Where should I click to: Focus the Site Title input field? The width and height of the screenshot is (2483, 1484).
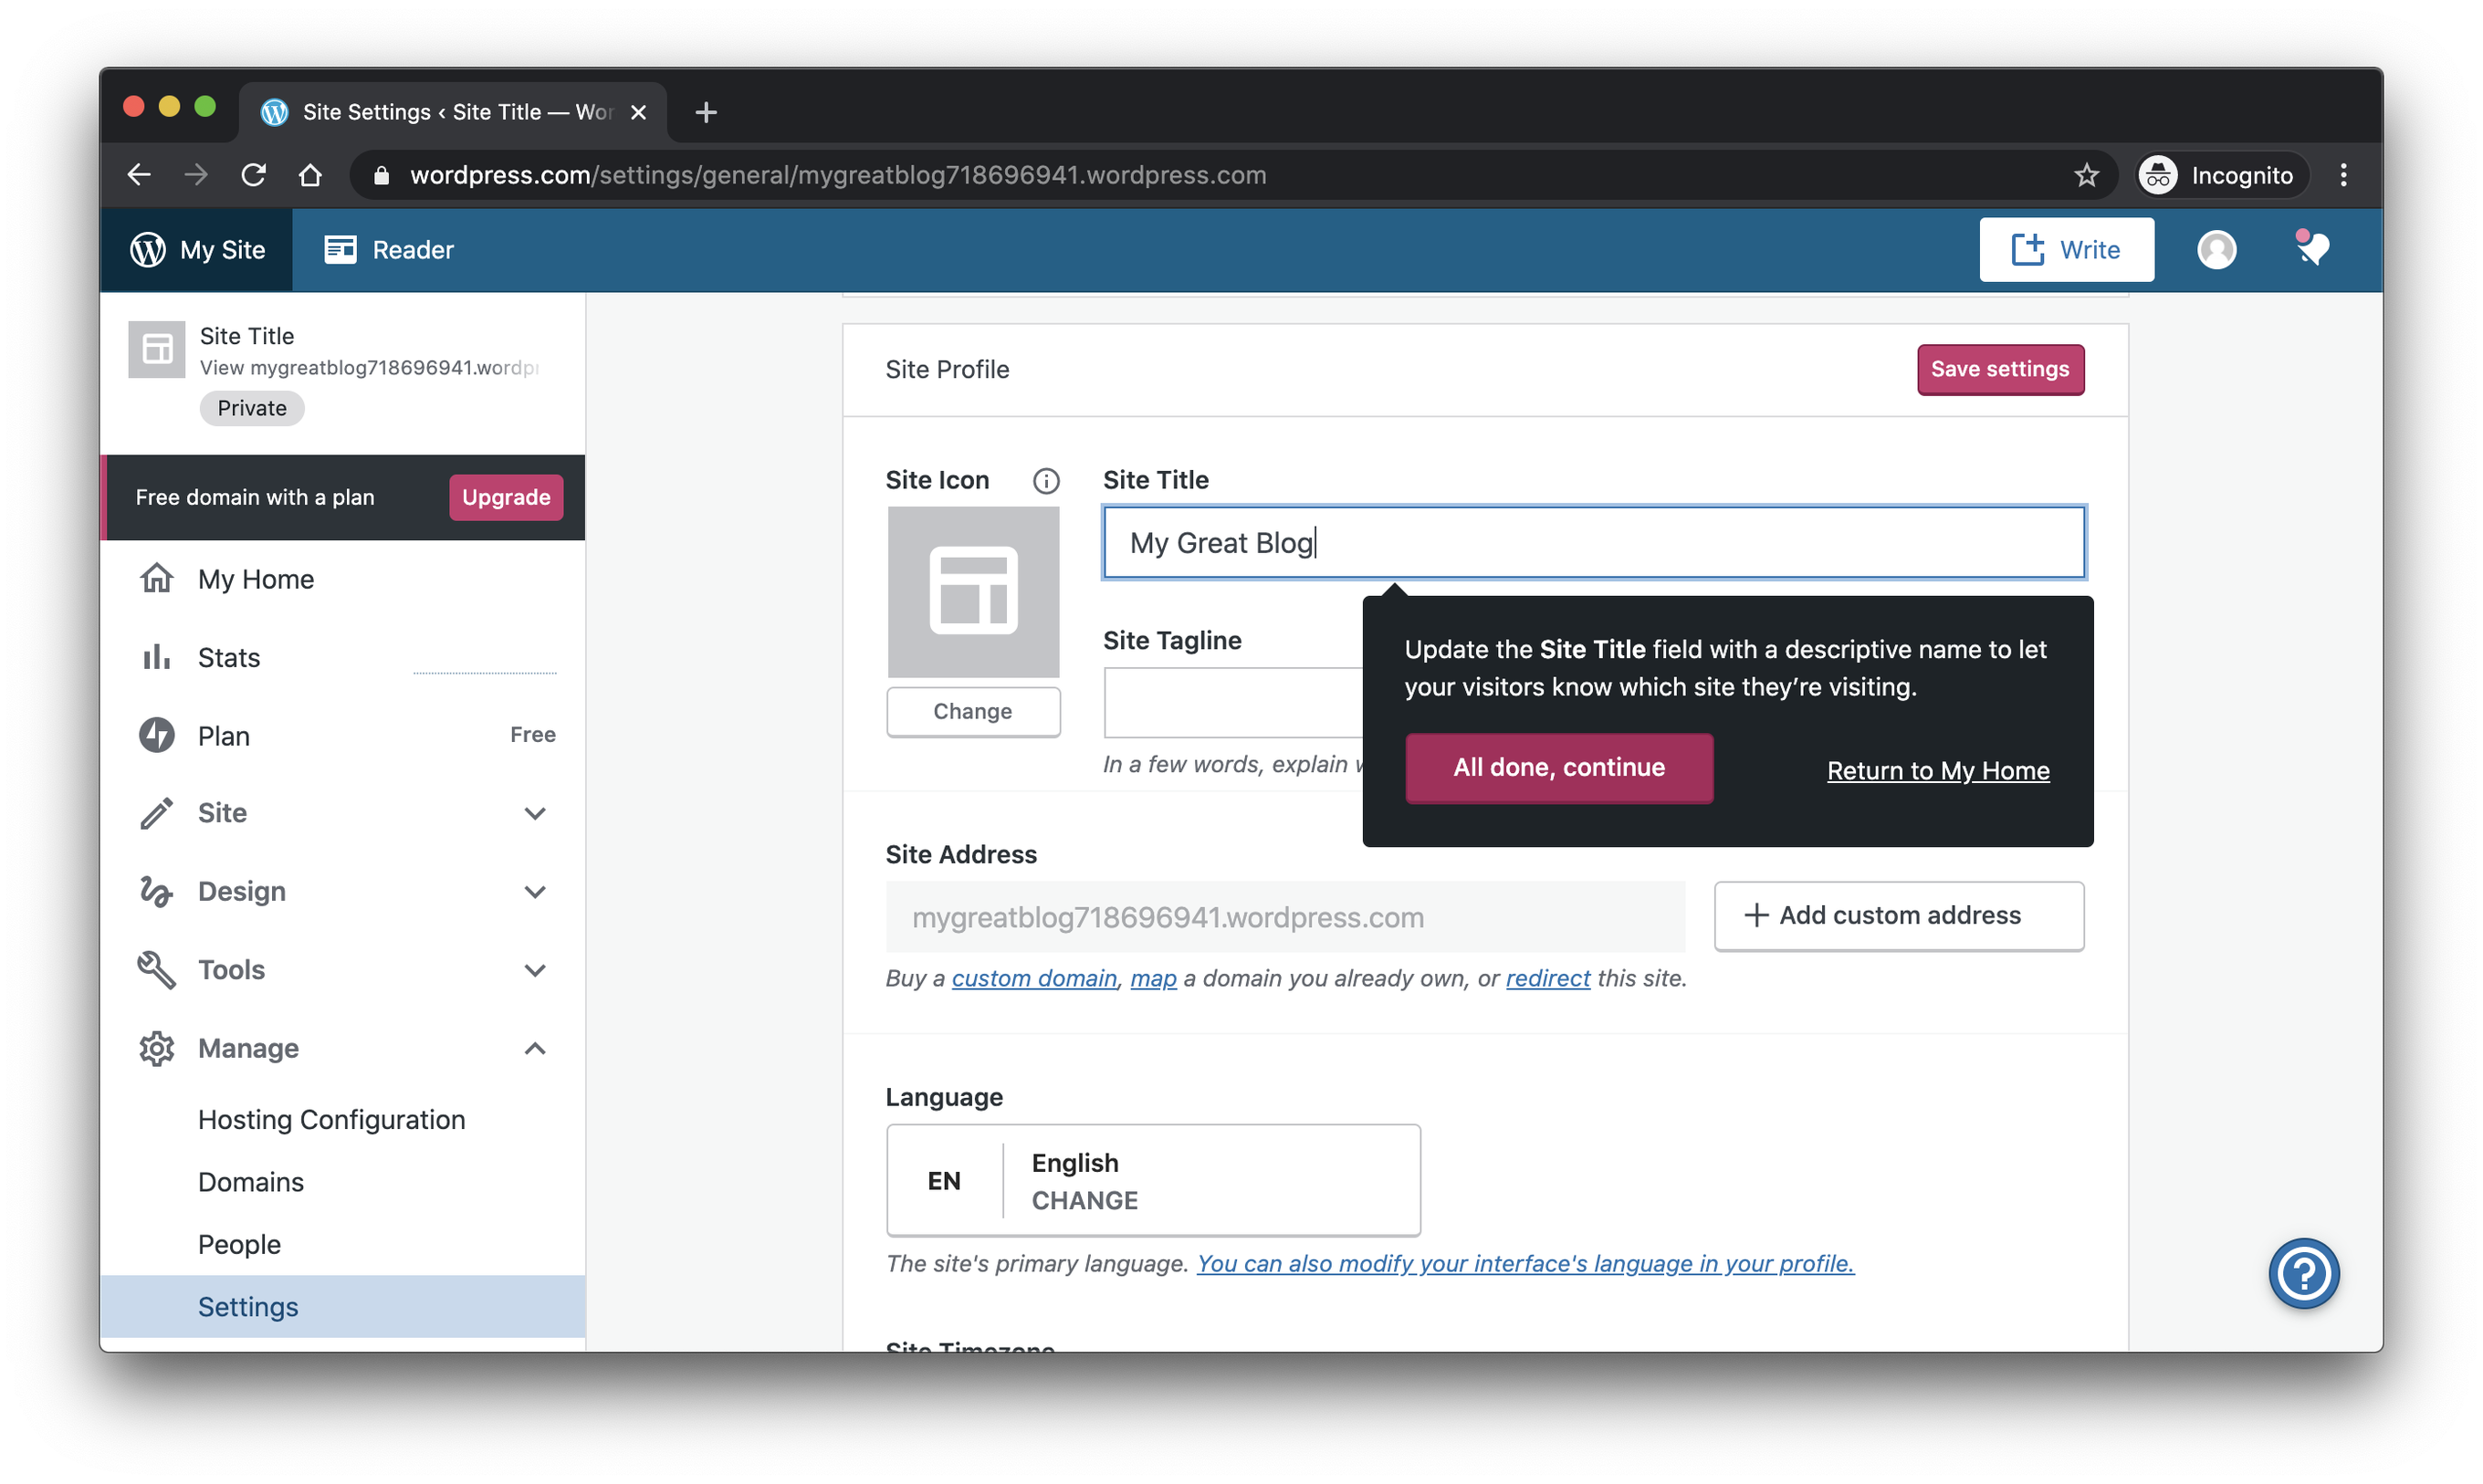click(x=1594, y=542)
